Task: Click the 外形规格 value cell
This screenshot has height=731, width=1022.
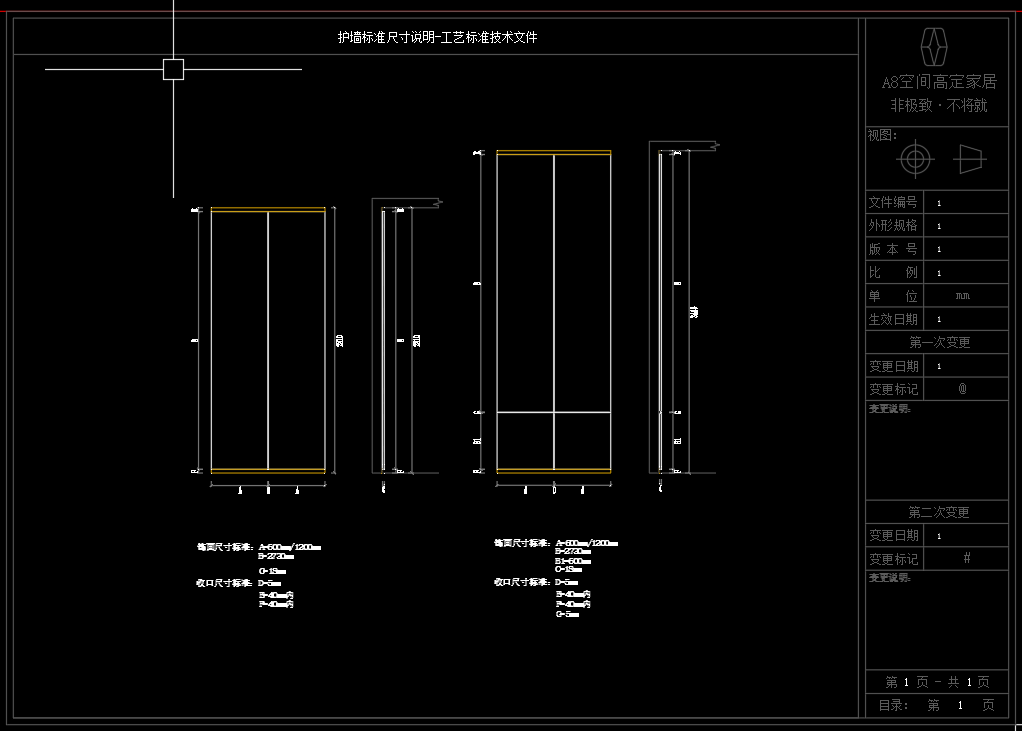Action: point(966,226)
